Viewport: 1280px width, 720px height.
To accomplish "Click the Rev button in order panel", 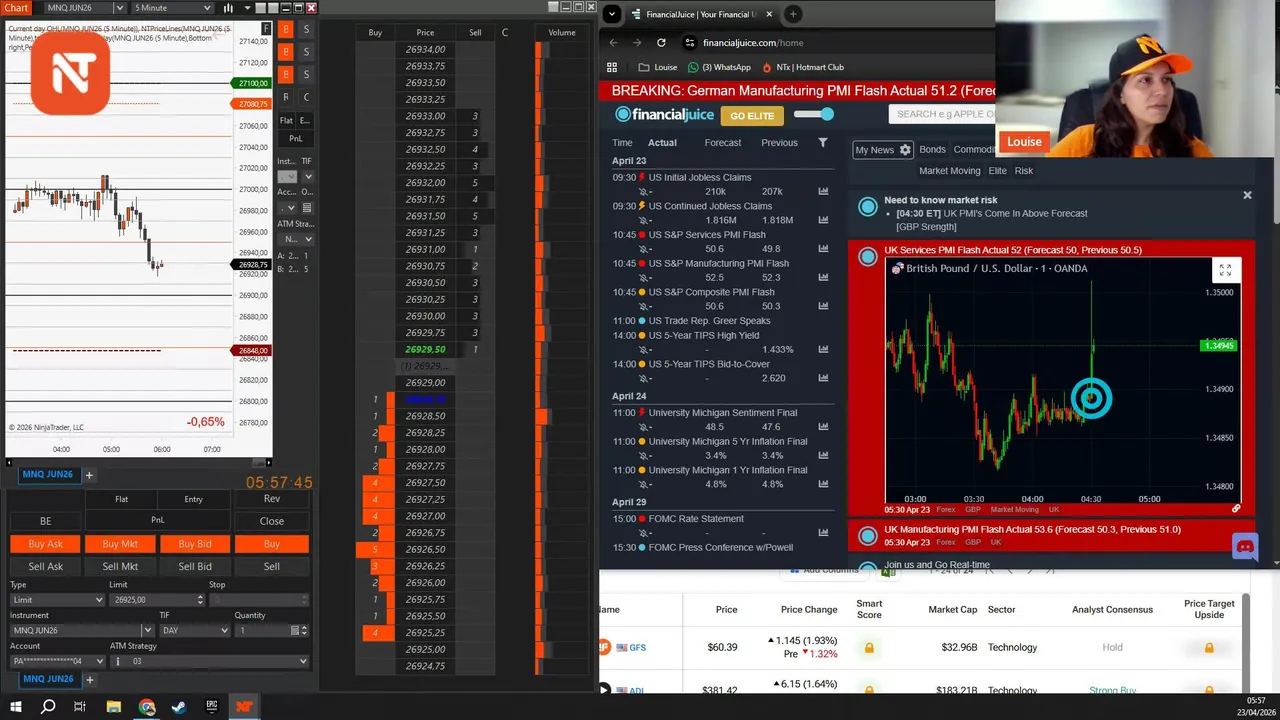I will pos(272,499).
